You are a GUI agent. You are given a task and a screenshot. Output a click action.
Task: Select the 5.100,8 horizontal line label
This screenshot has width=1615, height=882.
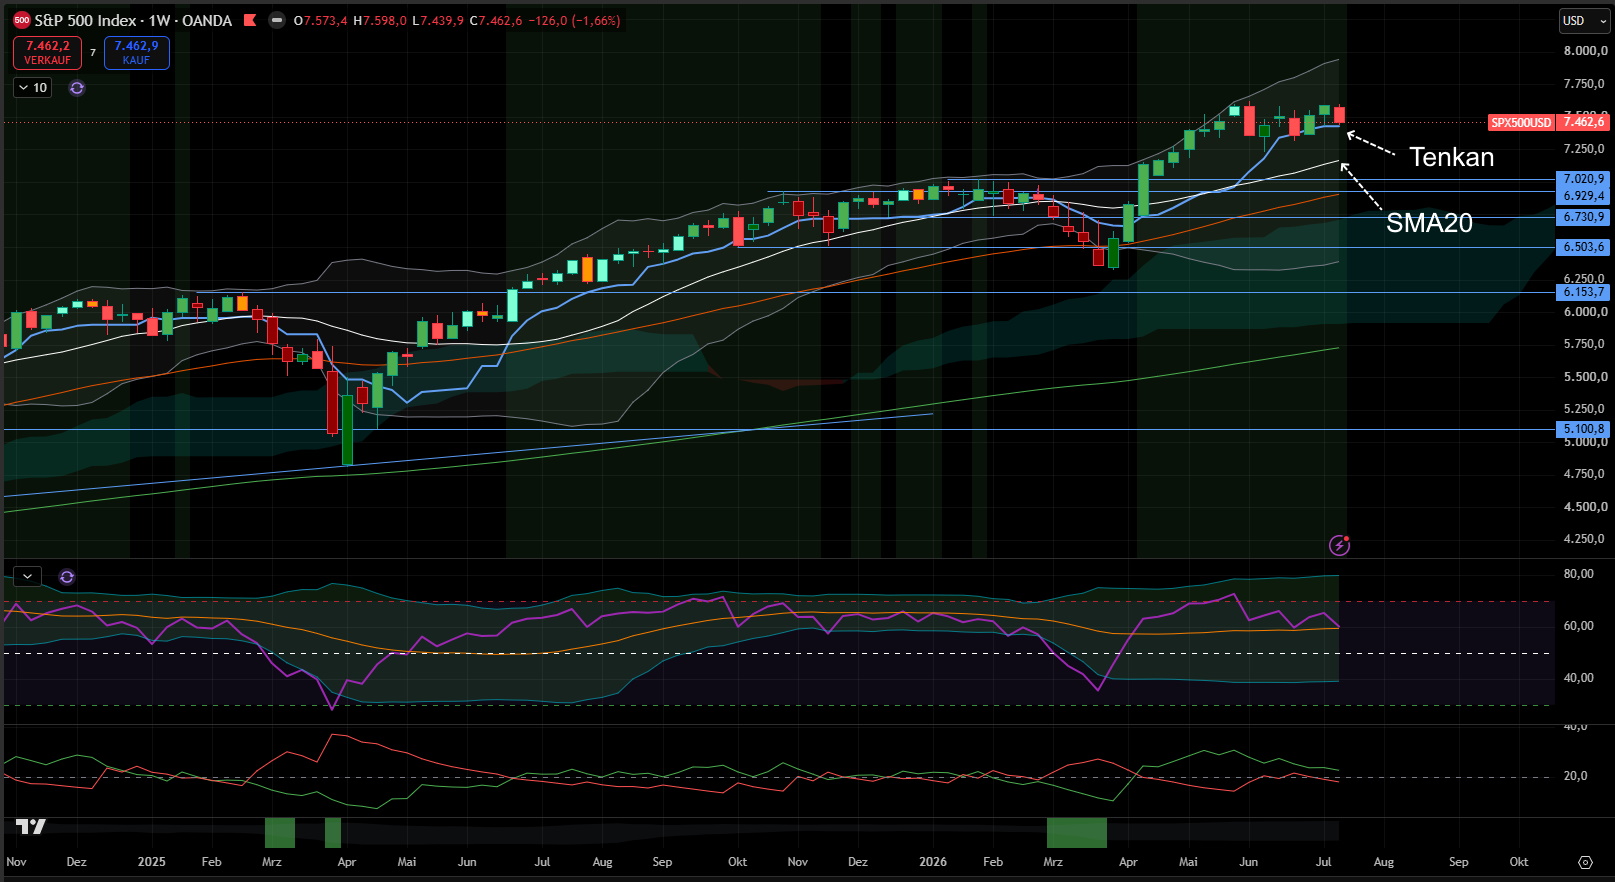(x=1584, y=429)
